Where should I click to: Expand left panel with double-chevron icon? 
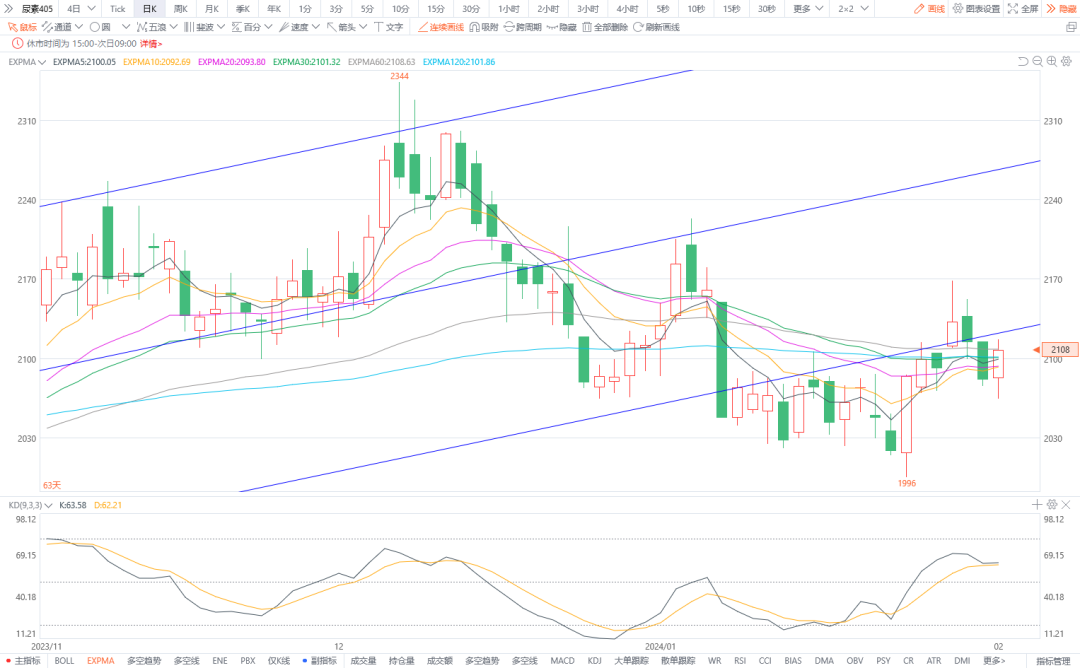[x=8, y=9]
